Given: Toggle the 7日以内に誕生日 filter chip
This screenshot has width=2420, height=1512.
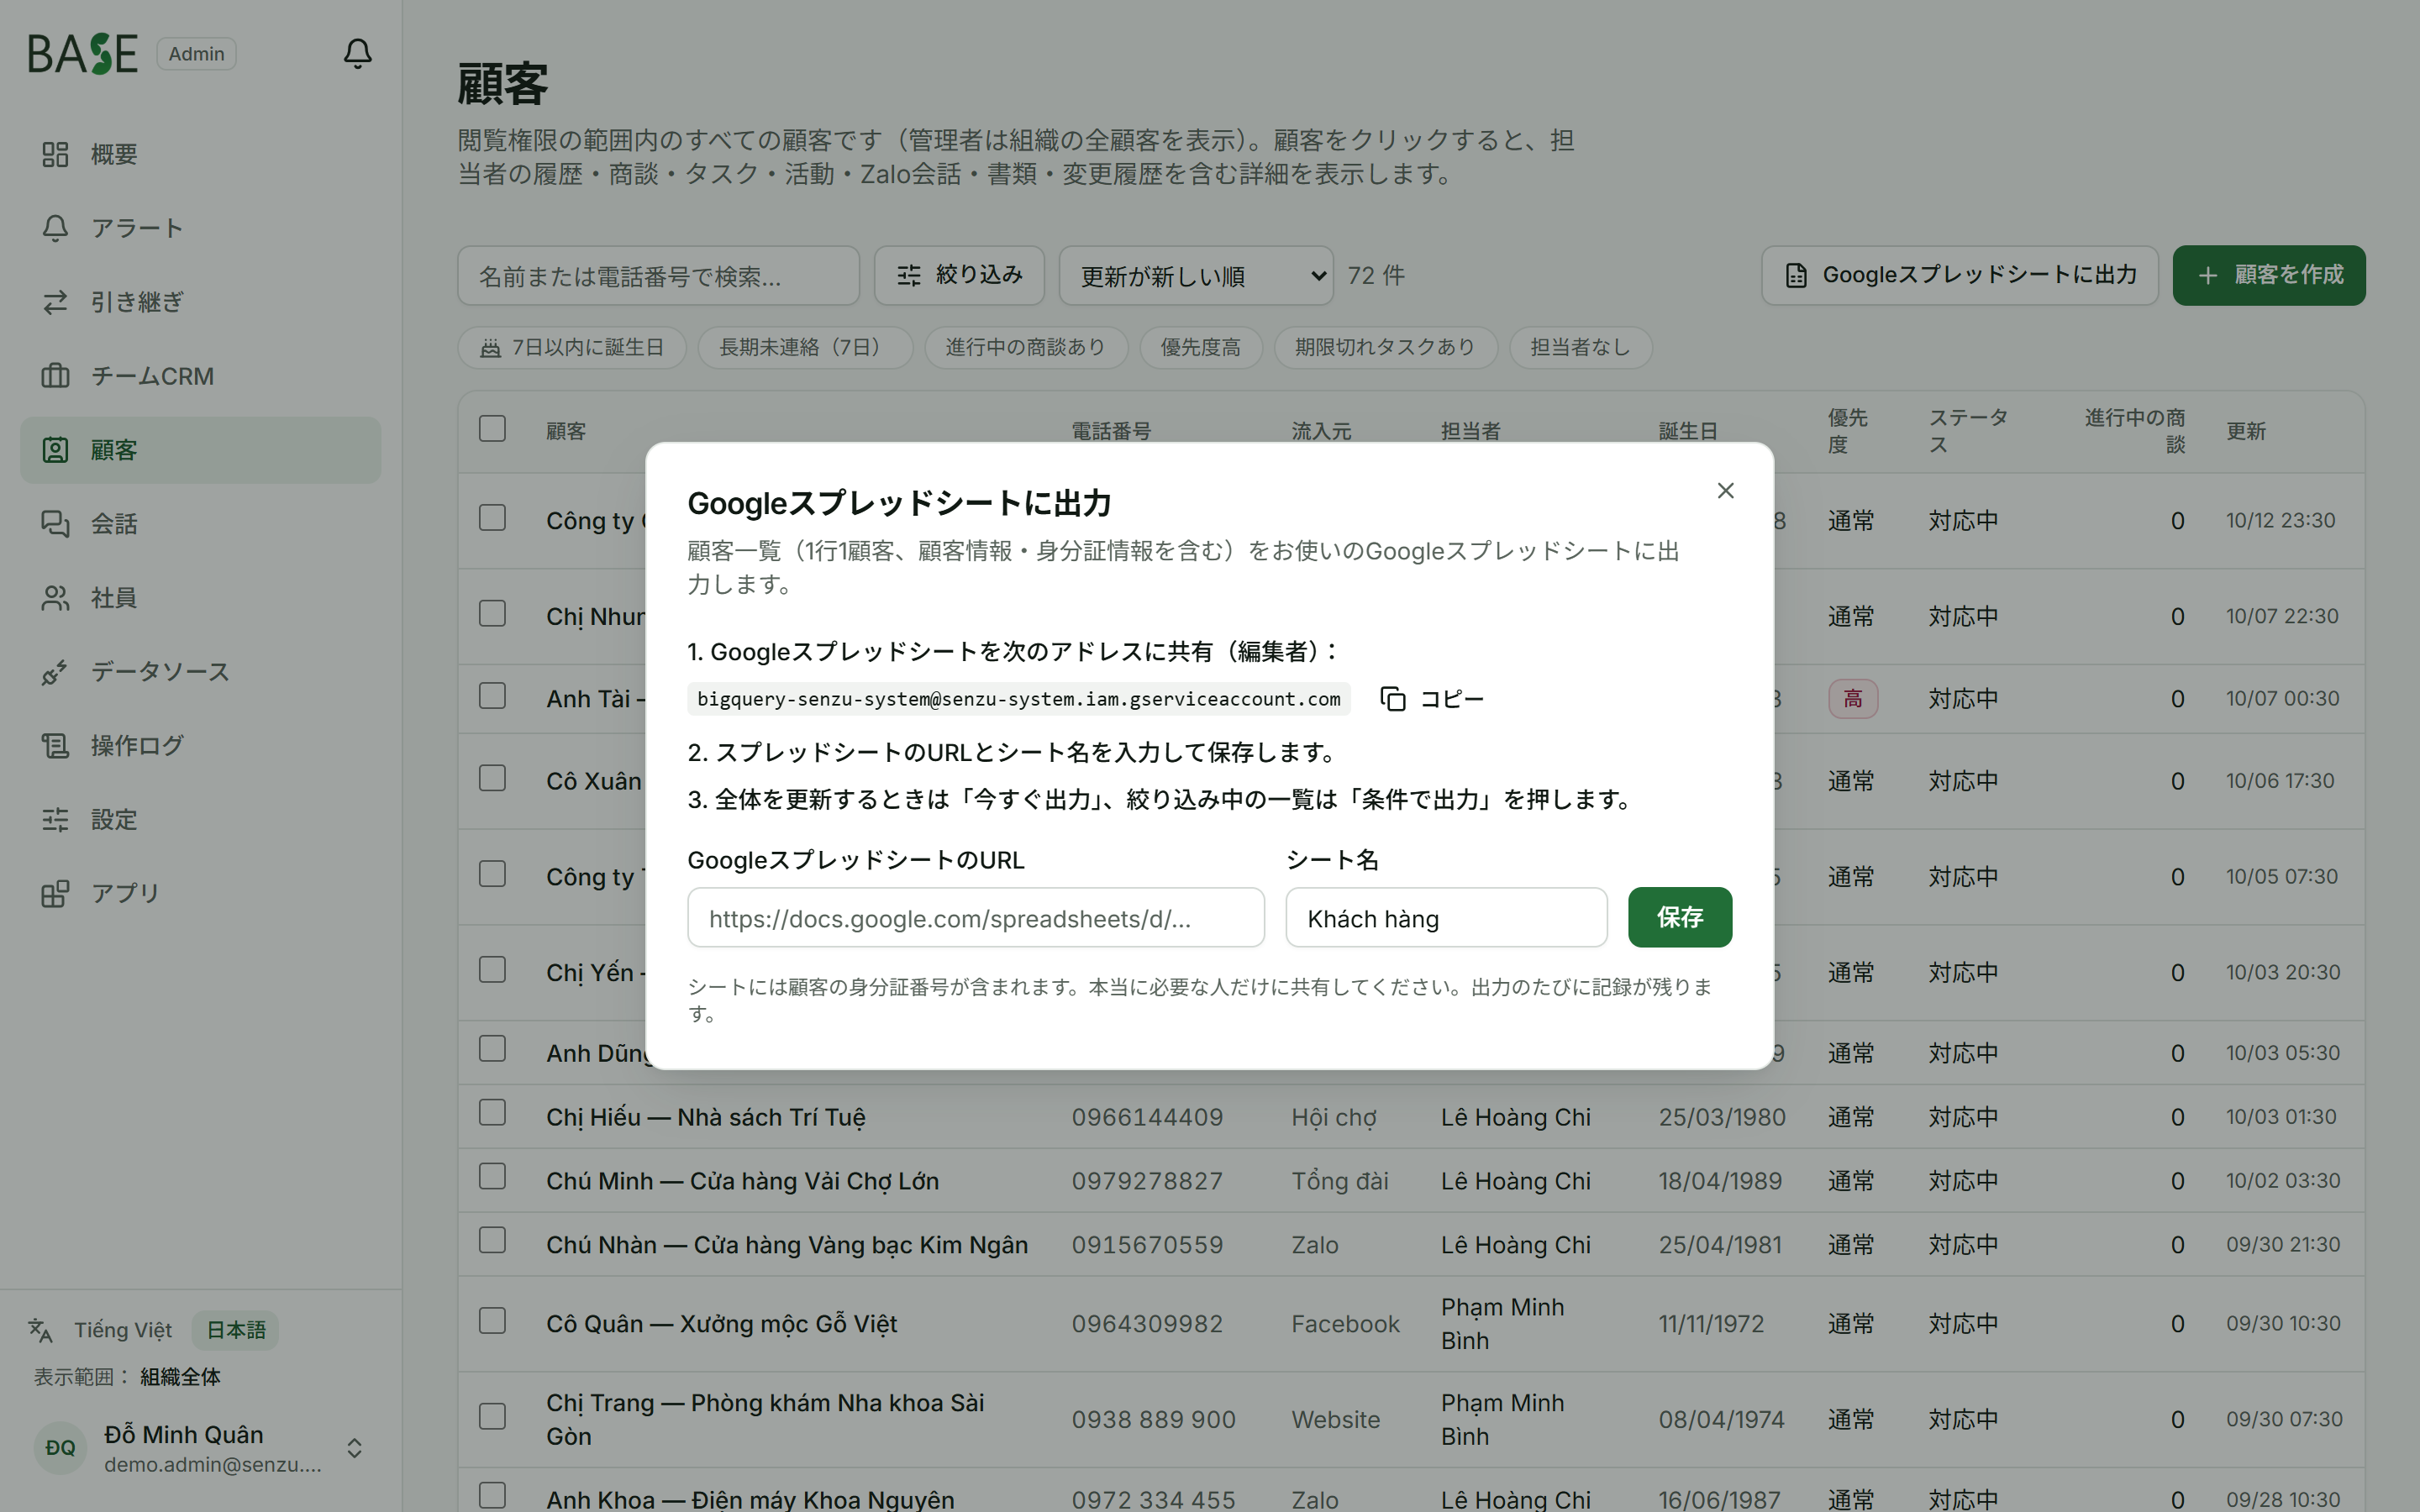Looking at the screenshot, I should [x=572, y=347].
